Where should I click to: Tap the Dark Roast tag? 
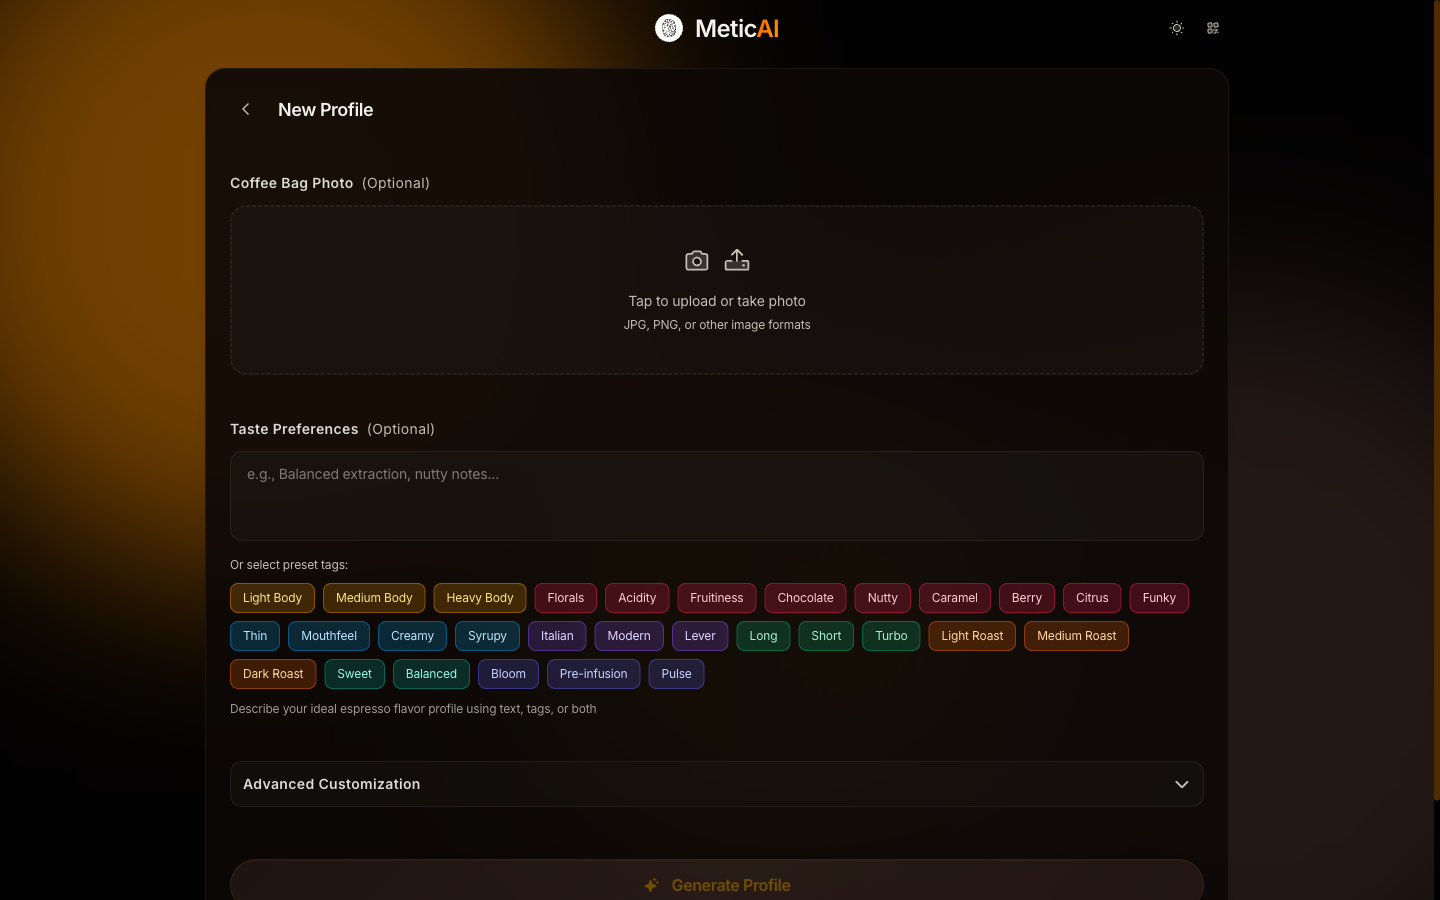(x=273, y=674)
